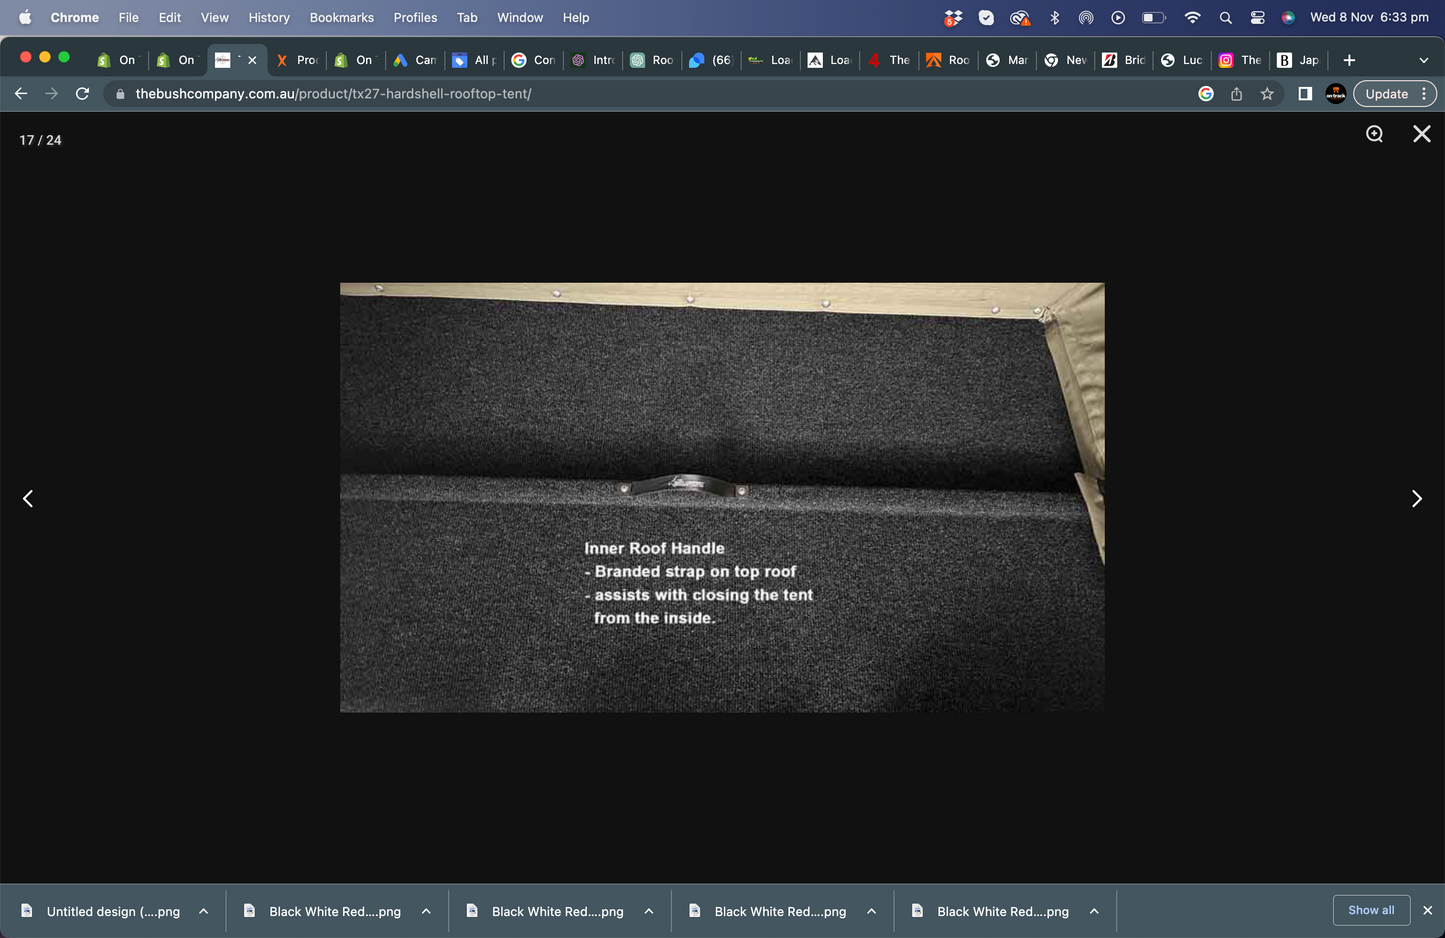Open Control Center icon

(x=1258, y=17)
